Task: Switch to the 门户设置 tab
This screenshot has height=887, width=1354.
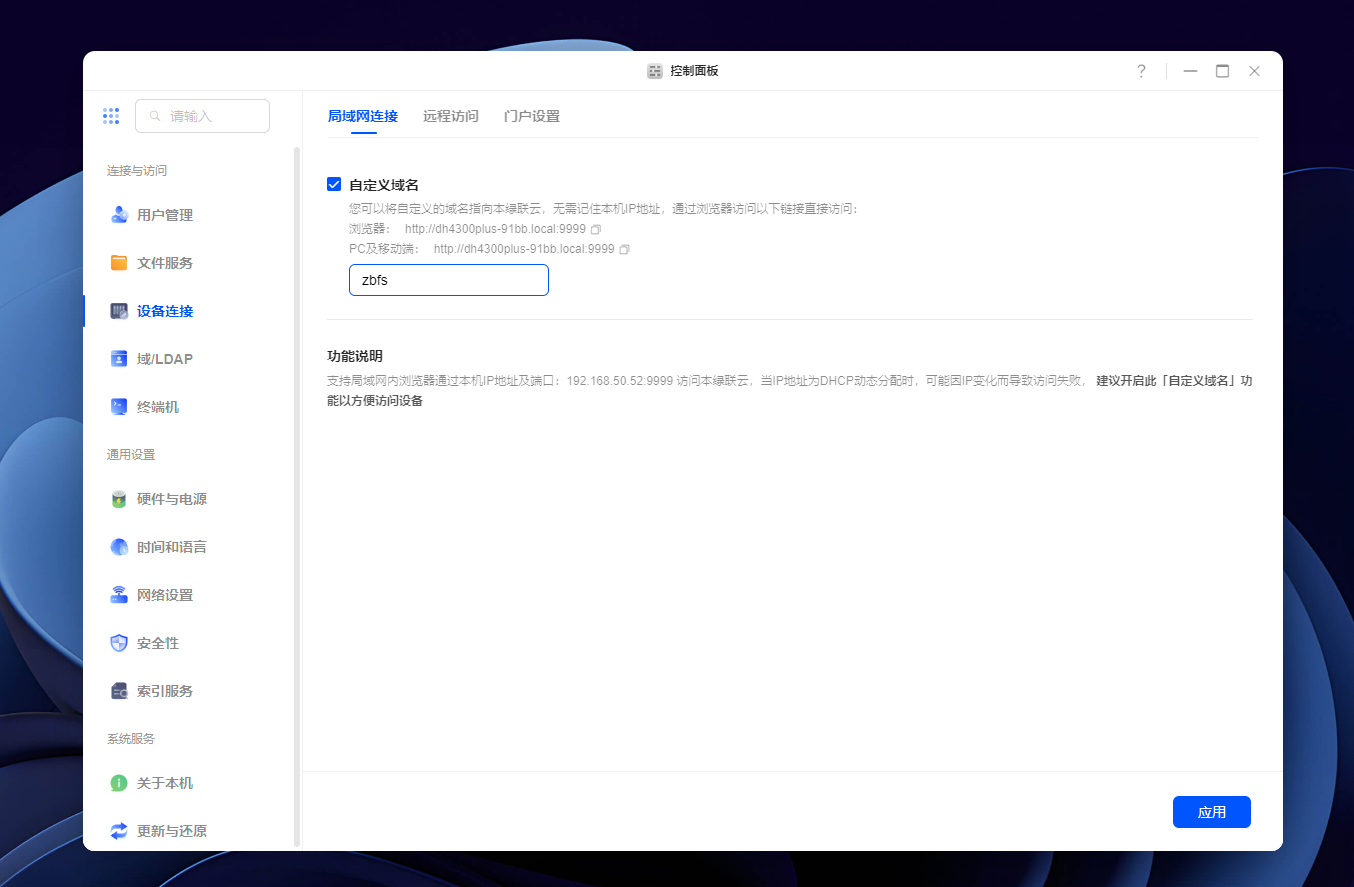Action: click(x=532, y=116)
